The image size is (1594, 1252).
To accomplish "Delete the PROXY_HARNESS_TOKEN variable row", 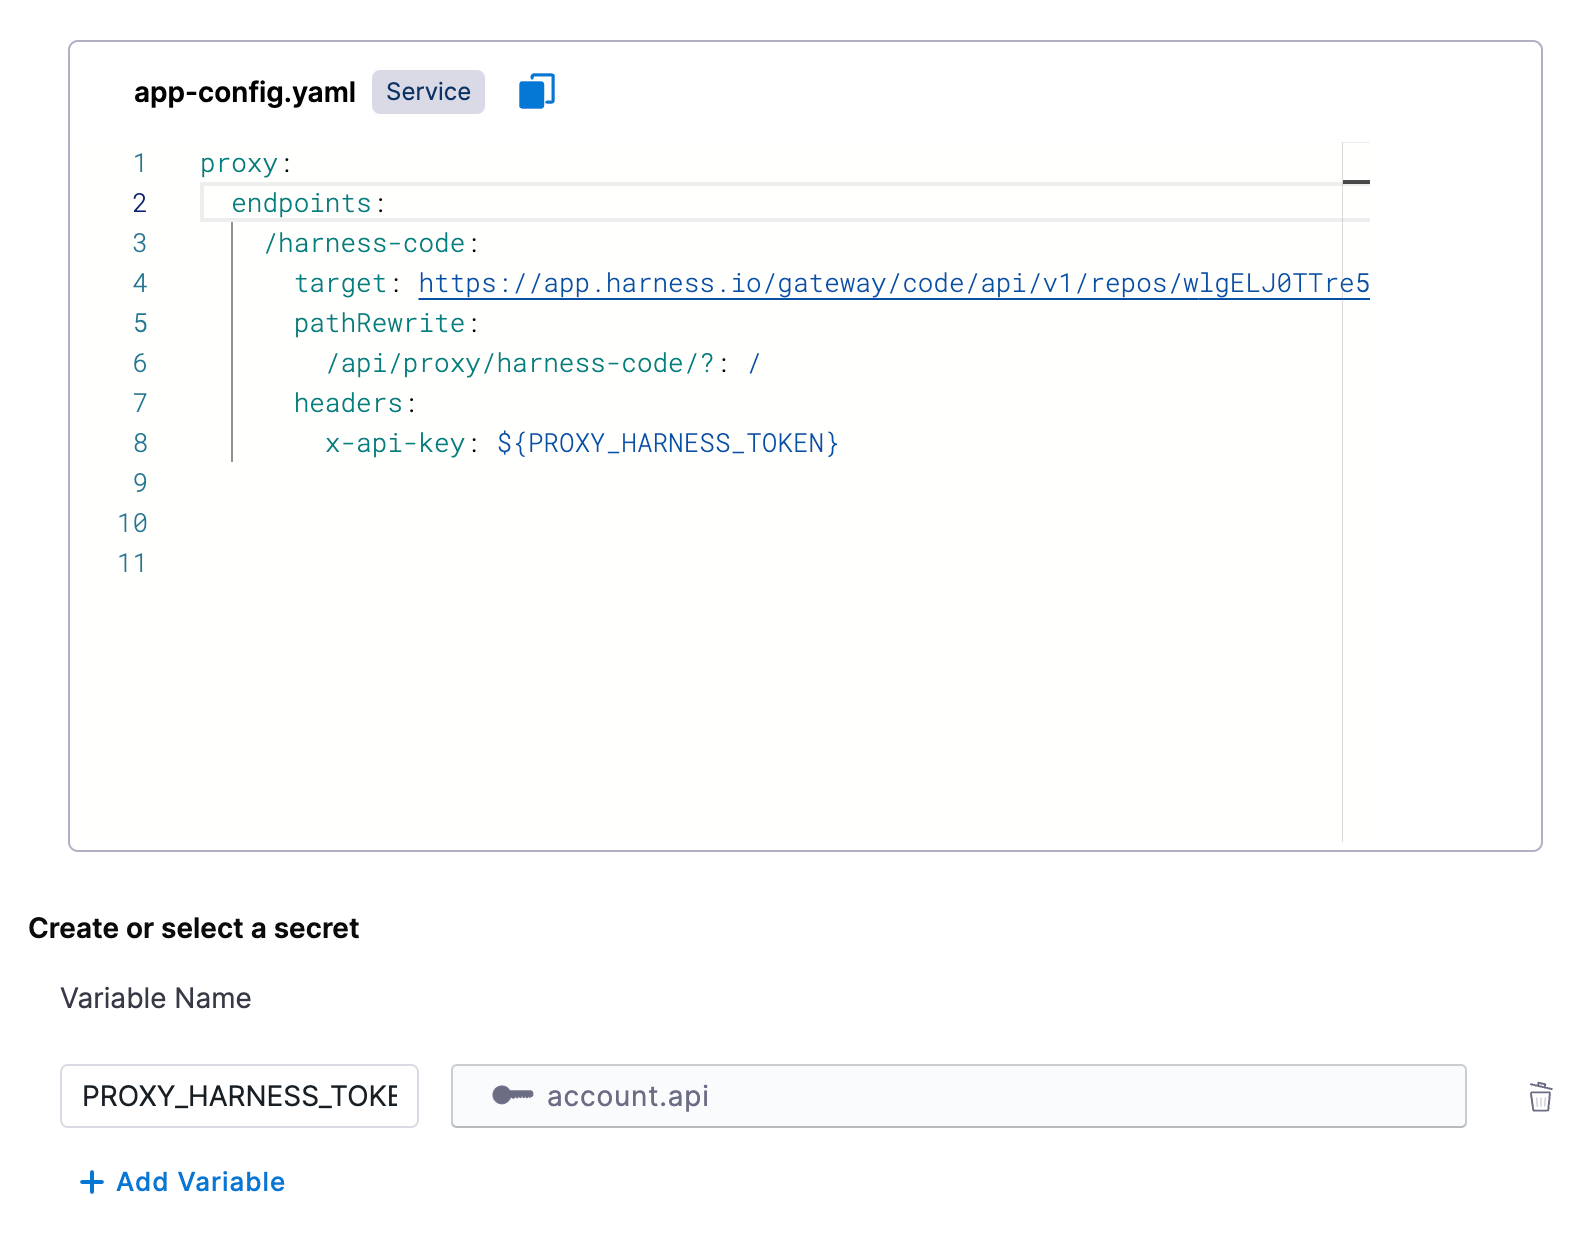I will click(x=1540, y=1097).
